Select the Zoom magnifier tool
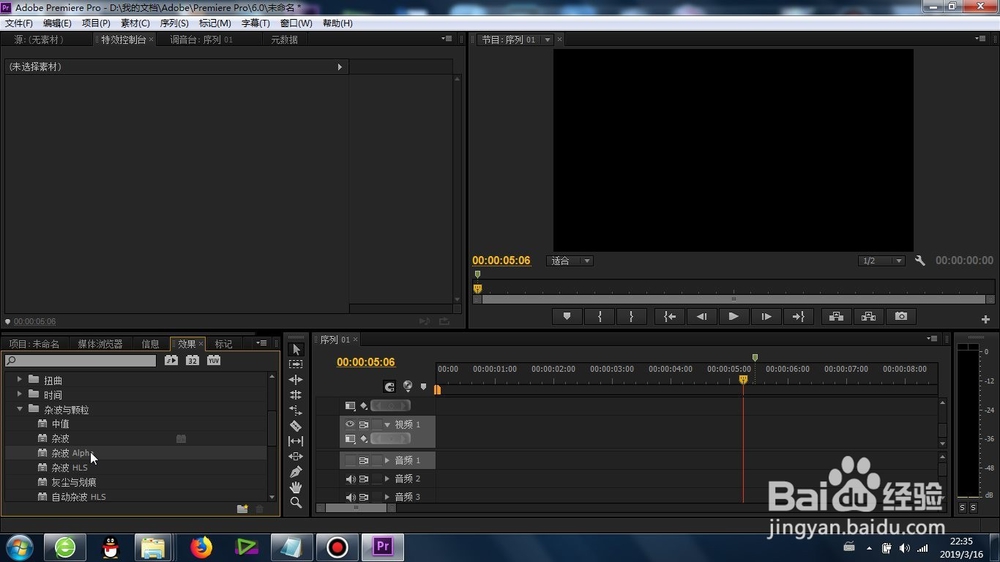The width and height of the screenshot is (1000, 562). point(296,503)
